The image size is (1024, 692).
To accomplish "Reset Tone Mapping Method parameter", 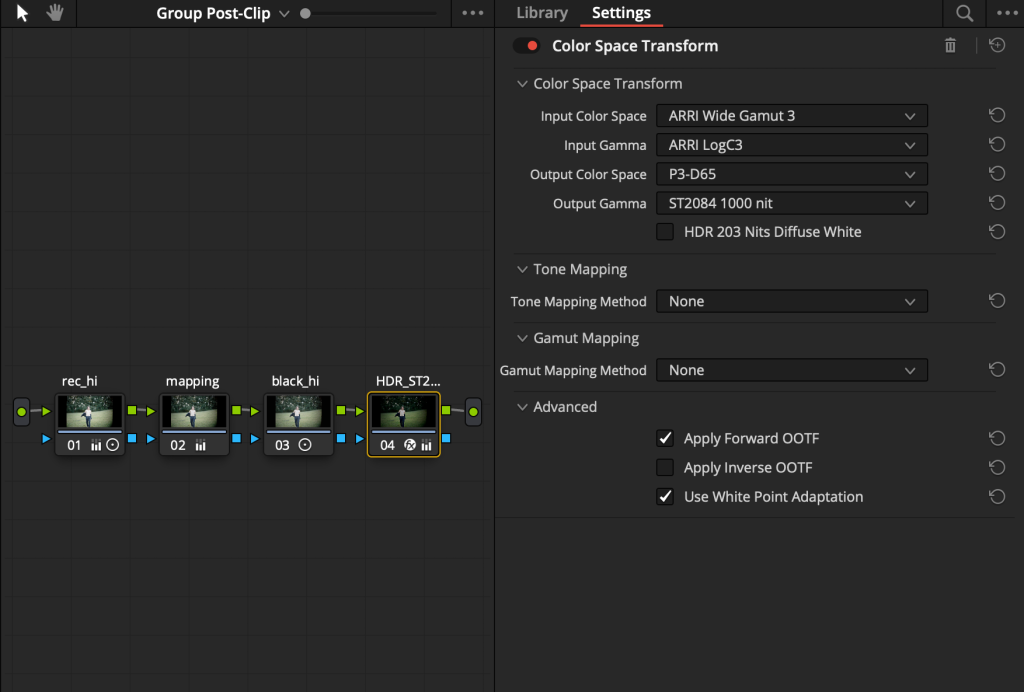I will tap(997, 301).
